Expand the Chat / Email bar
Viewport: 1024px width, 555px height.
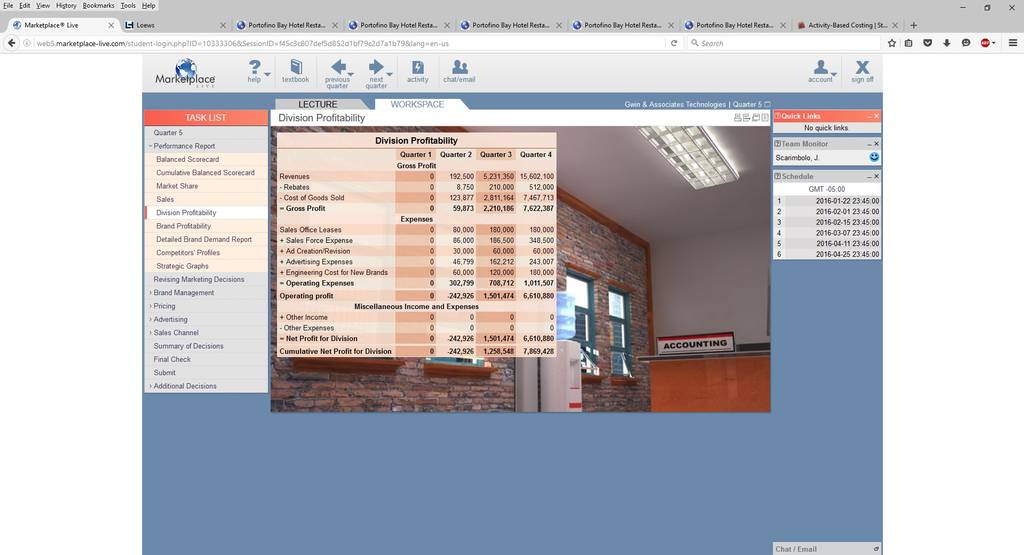876,549
